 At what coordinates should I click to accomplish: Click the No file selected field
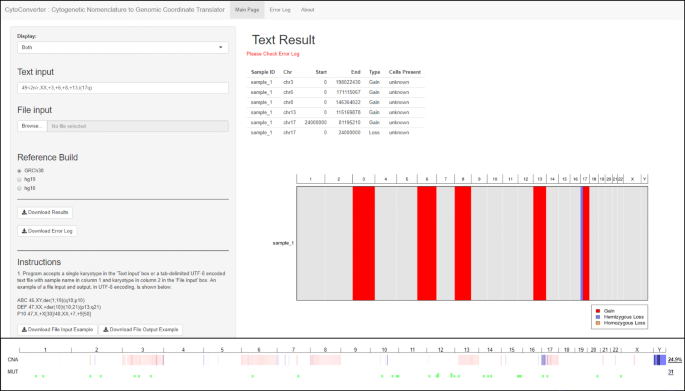[138, 126]
